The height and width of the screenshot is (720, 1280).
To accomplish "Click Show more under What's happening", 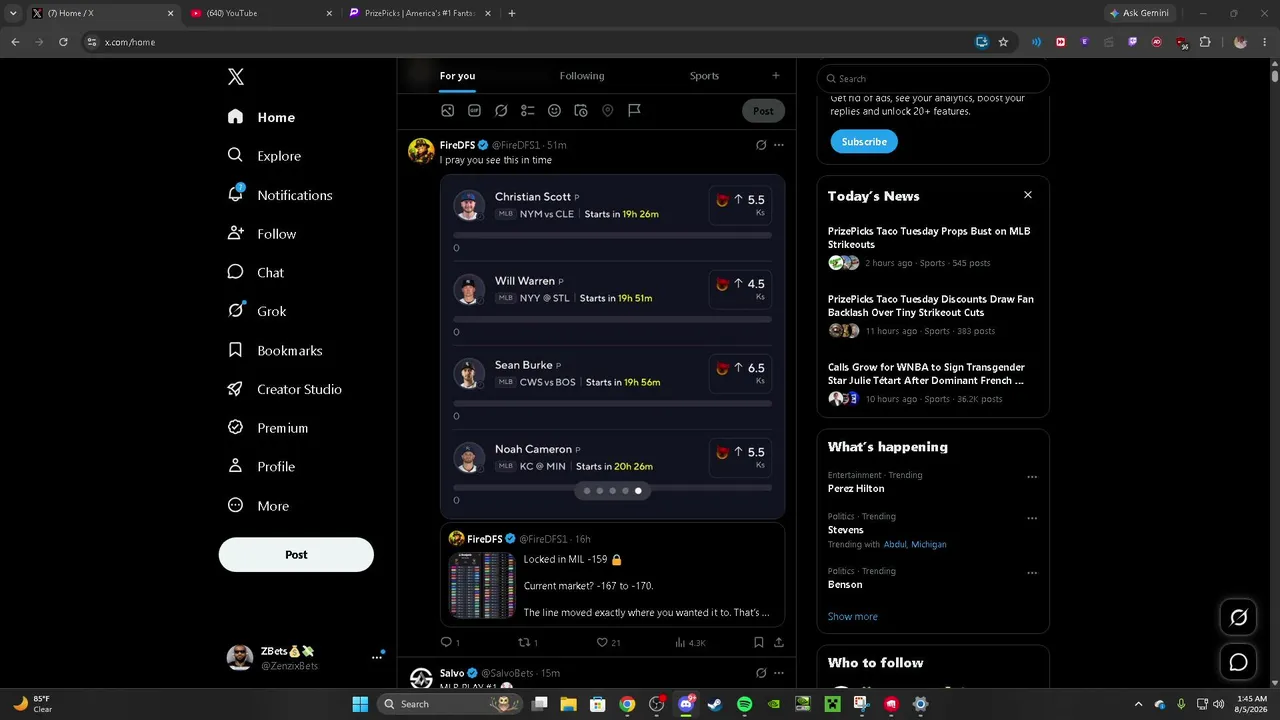I will (x=852, y=617).
